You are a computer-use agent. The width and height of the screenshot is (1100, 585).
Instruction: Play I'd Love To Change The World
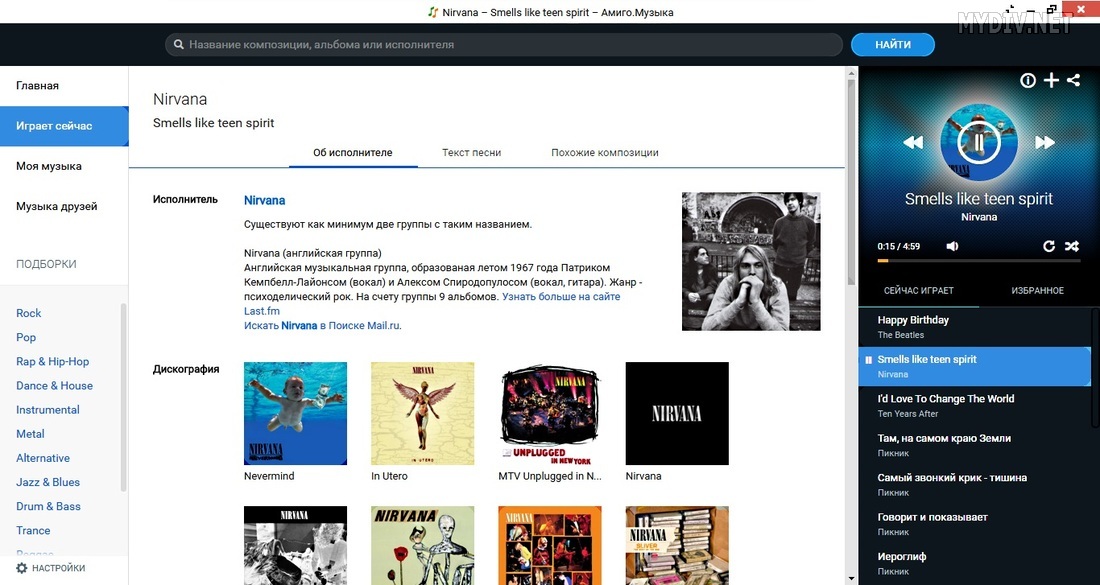(x=974, y=405)
